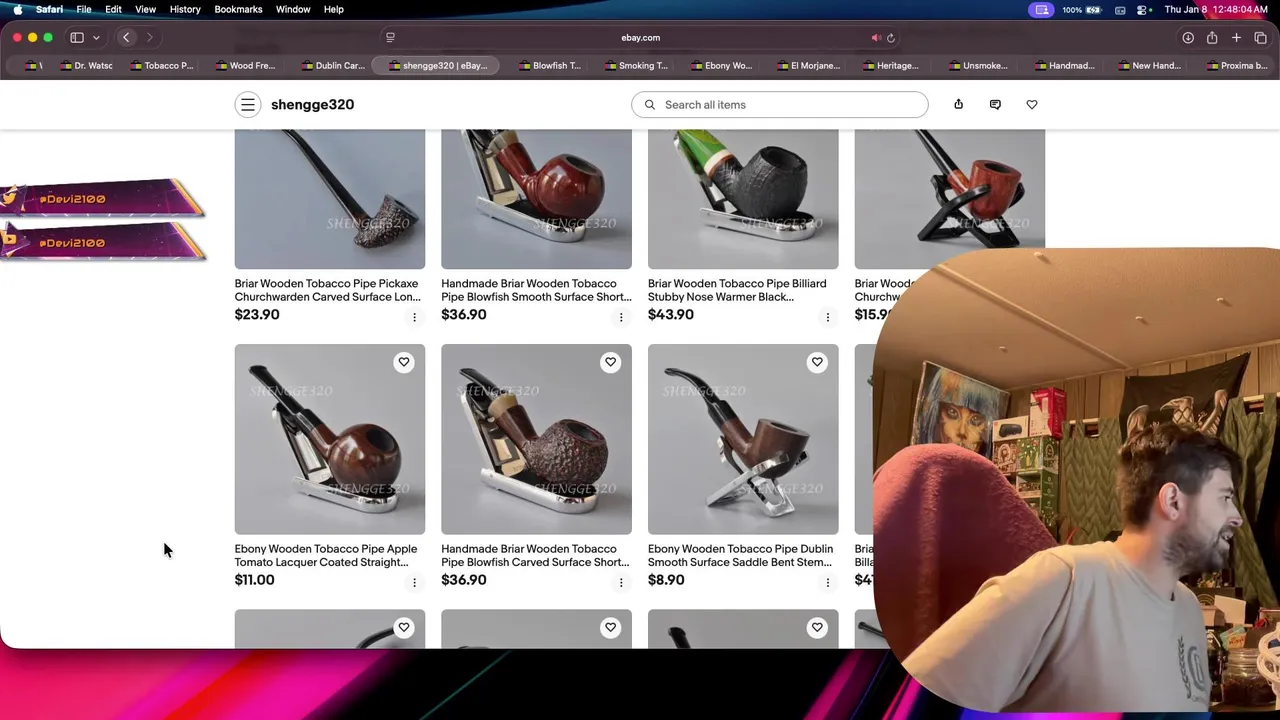The image size is (1280, 720).
Task: Open Handmade Briar Blowfish Smooth Surface title
Action: click(x=536, y=290)
